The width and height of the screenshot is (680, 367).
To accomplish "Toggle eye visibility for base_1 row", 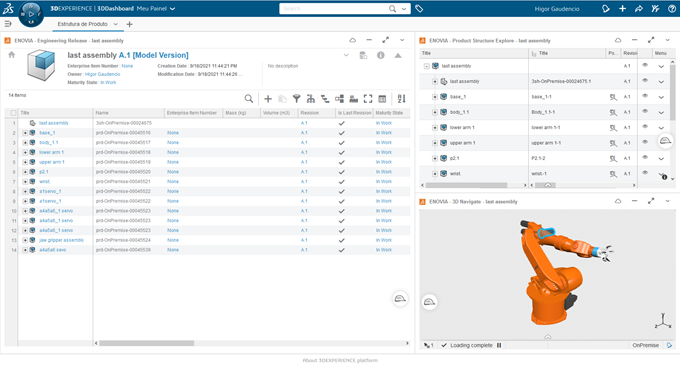I will (x=645, y=96).
